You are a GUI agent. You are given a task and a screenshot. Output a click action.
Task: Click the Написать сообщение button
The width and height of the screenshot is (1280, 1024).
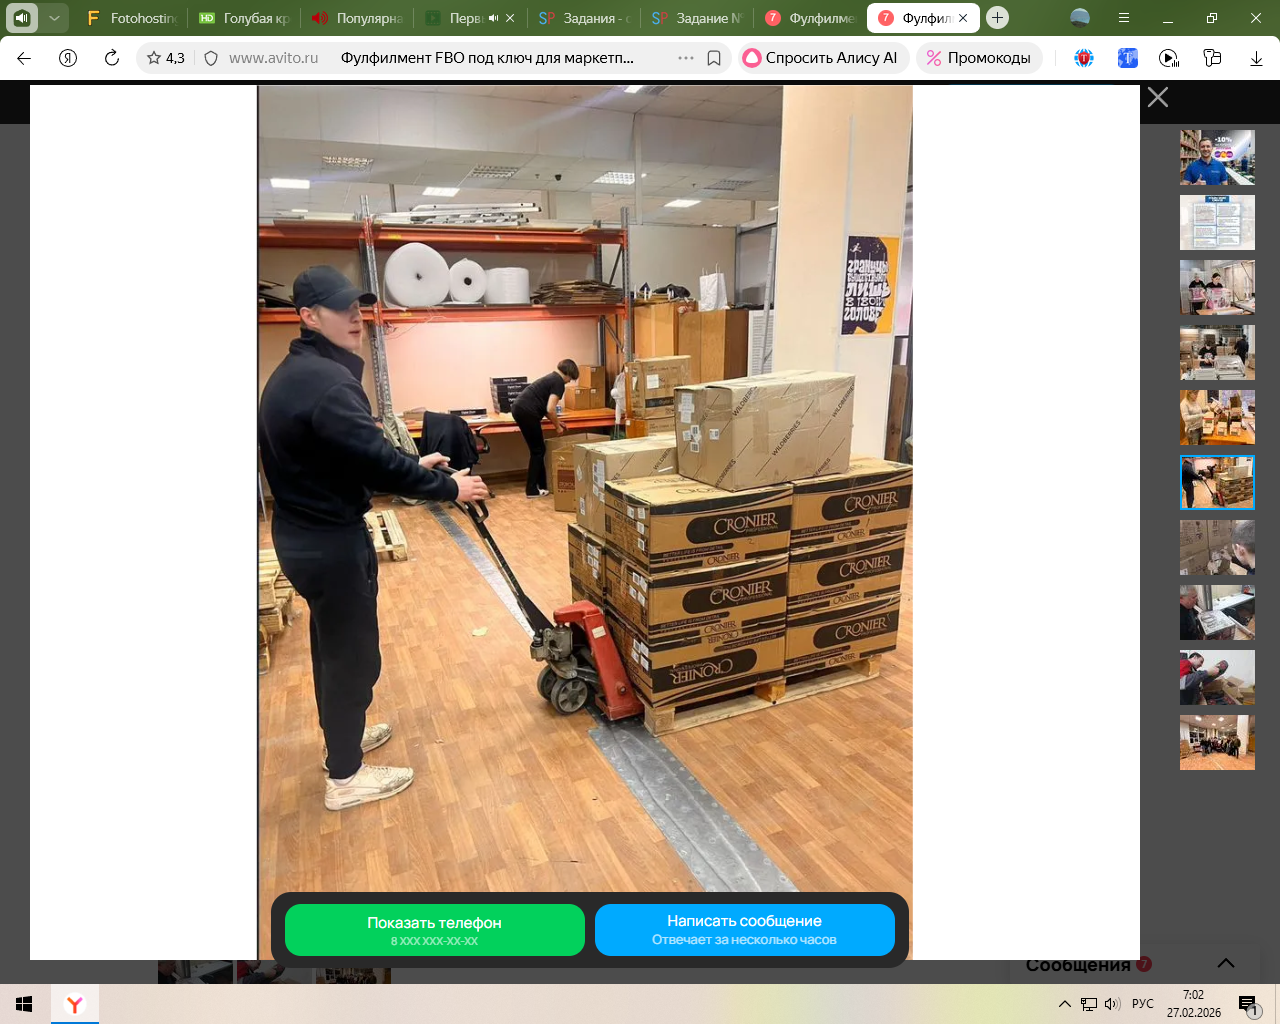pos(744,929)
